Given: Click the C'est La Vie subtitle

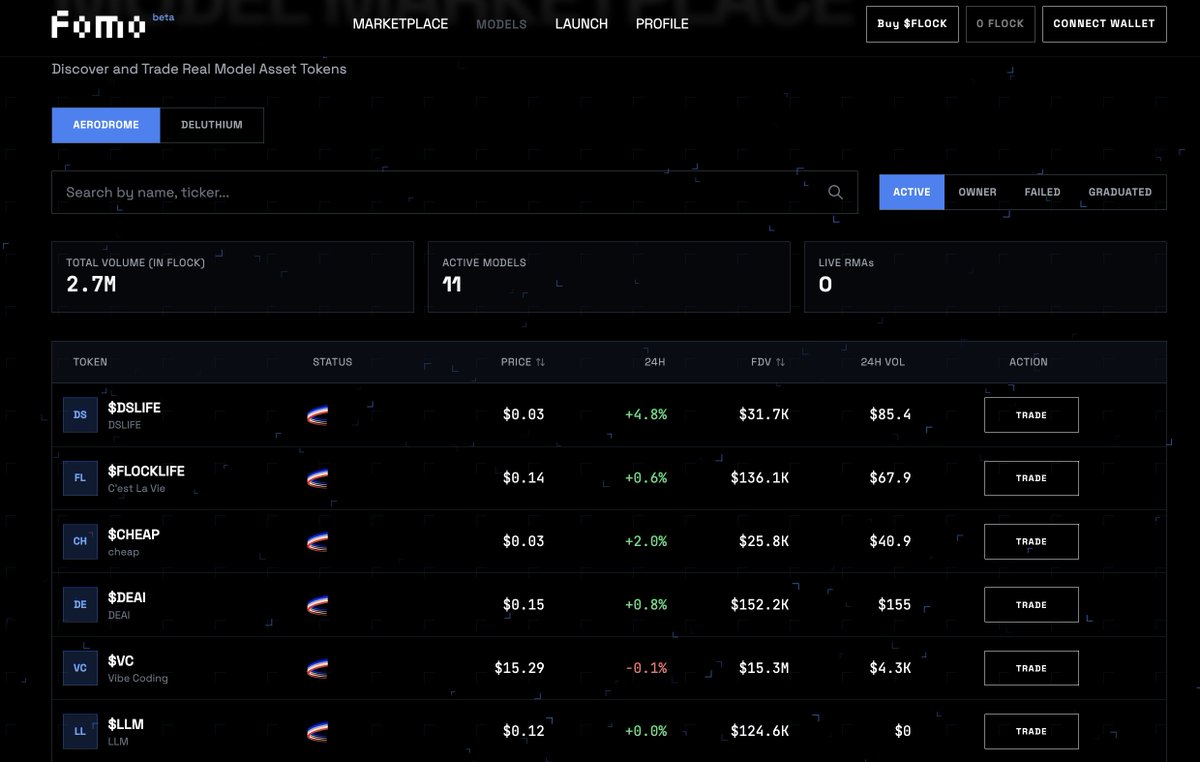Looking at the screenshot, I should [137, 488].
